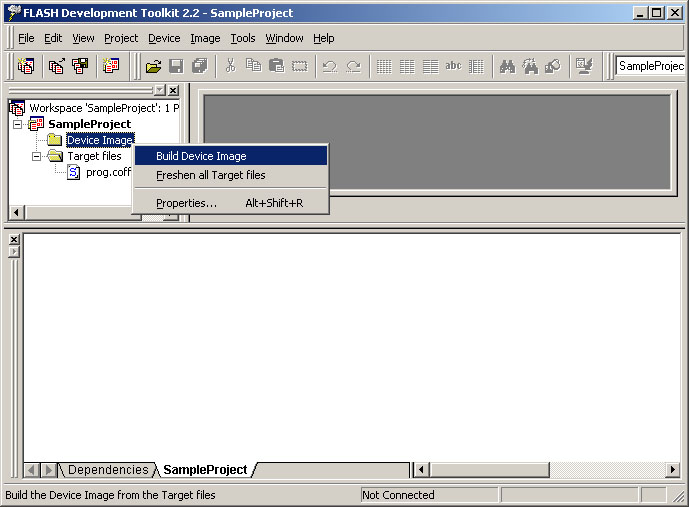The height and width of the screenshot is (507, 689).
Task: Click the toolbar icon right of Find Next
Action: point(553,66)
